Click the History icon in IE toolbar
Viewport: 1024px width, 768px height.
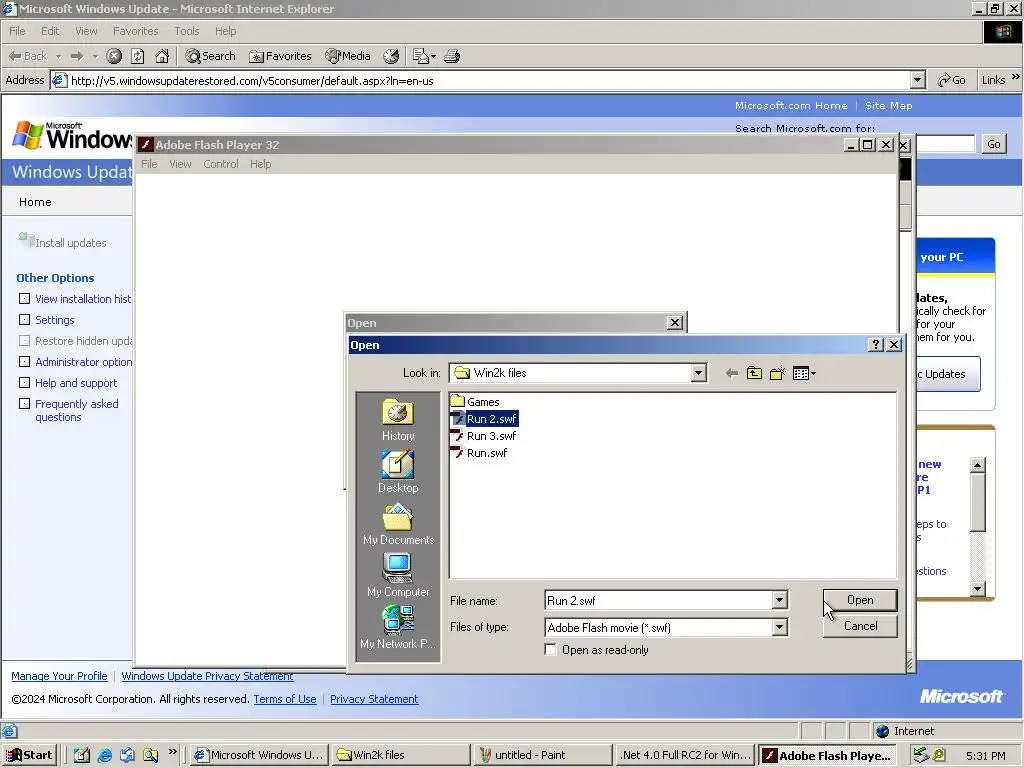coord(391,56)
